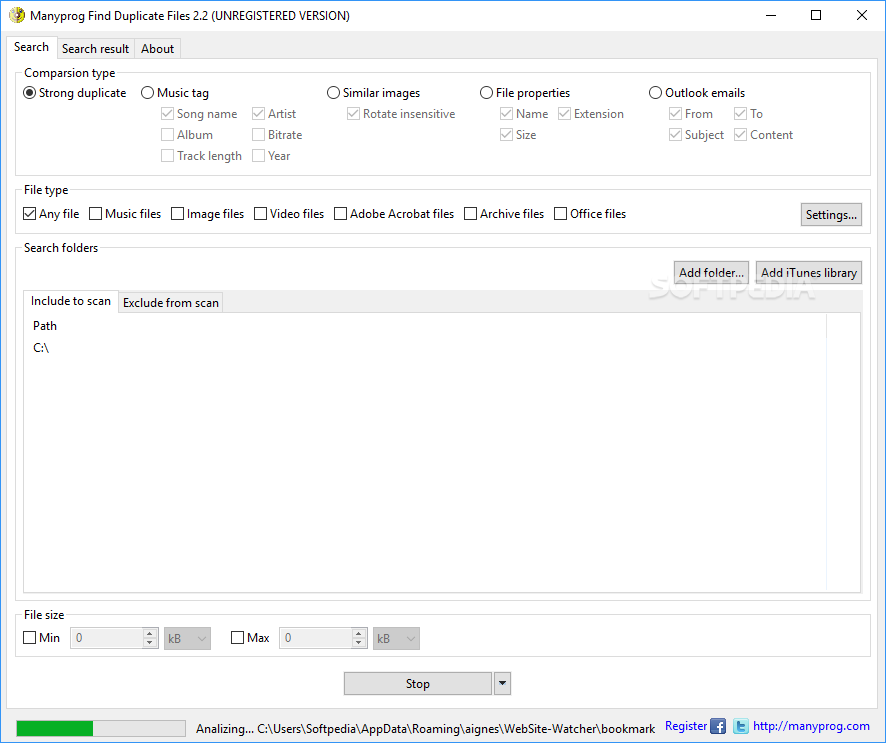The image size is (886, 743).
Task: Click Add iTunes library button
Action: point(809,272)
